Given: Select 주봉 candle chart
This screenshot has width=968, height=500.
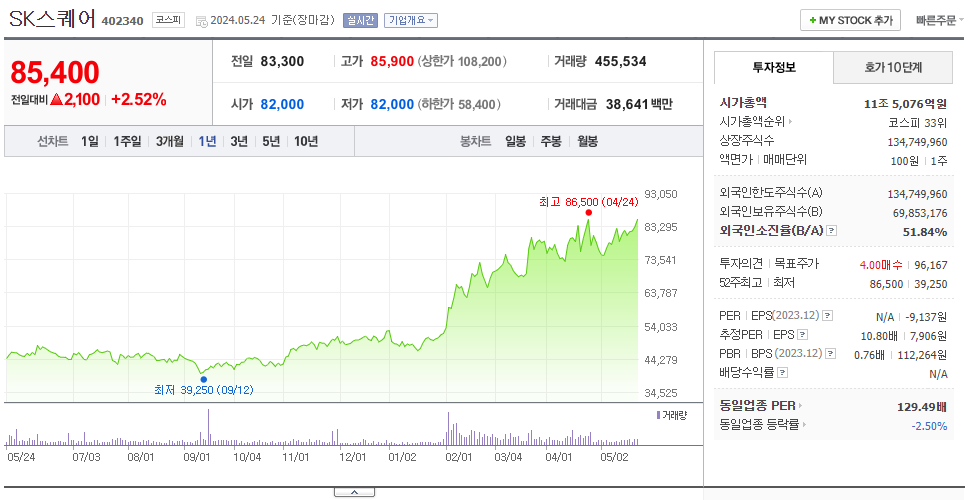Looking at the screenshot, I should (x=551, y=141).
